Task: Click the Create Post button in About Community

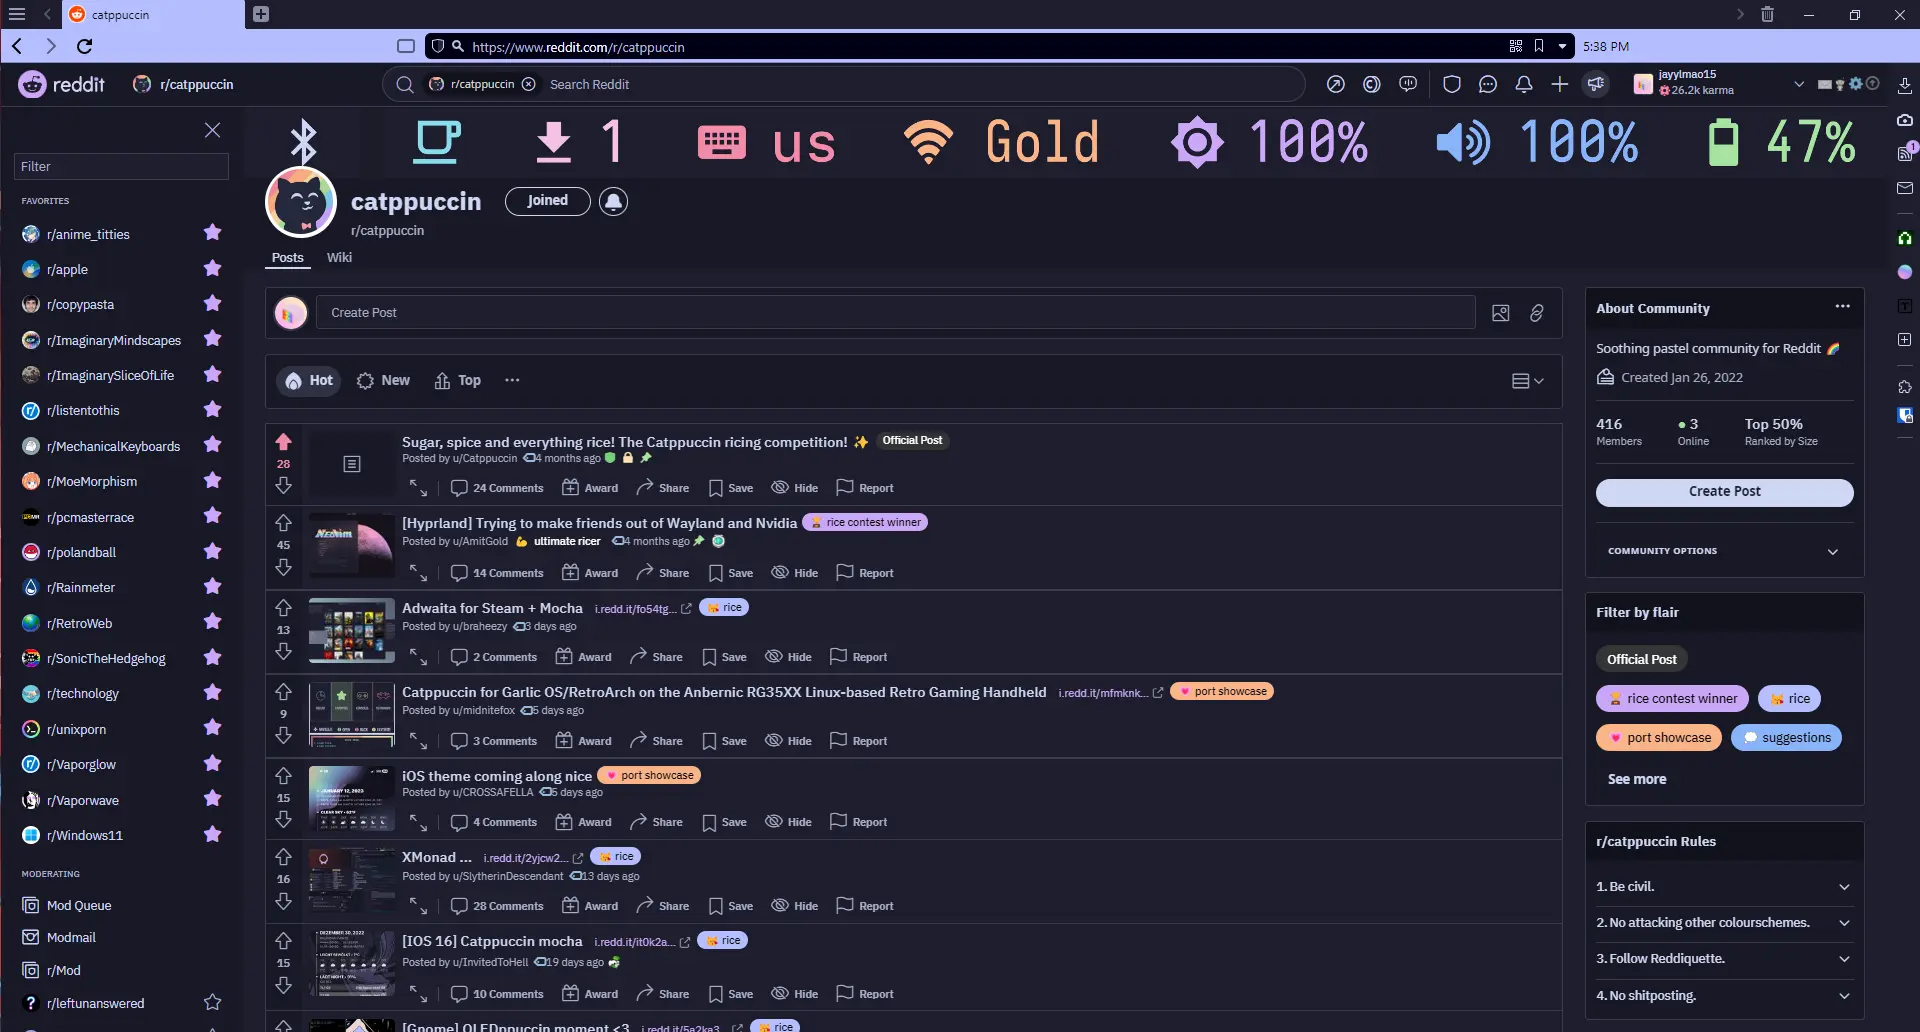Action: pyautogui.click(x=1725, y=492)
